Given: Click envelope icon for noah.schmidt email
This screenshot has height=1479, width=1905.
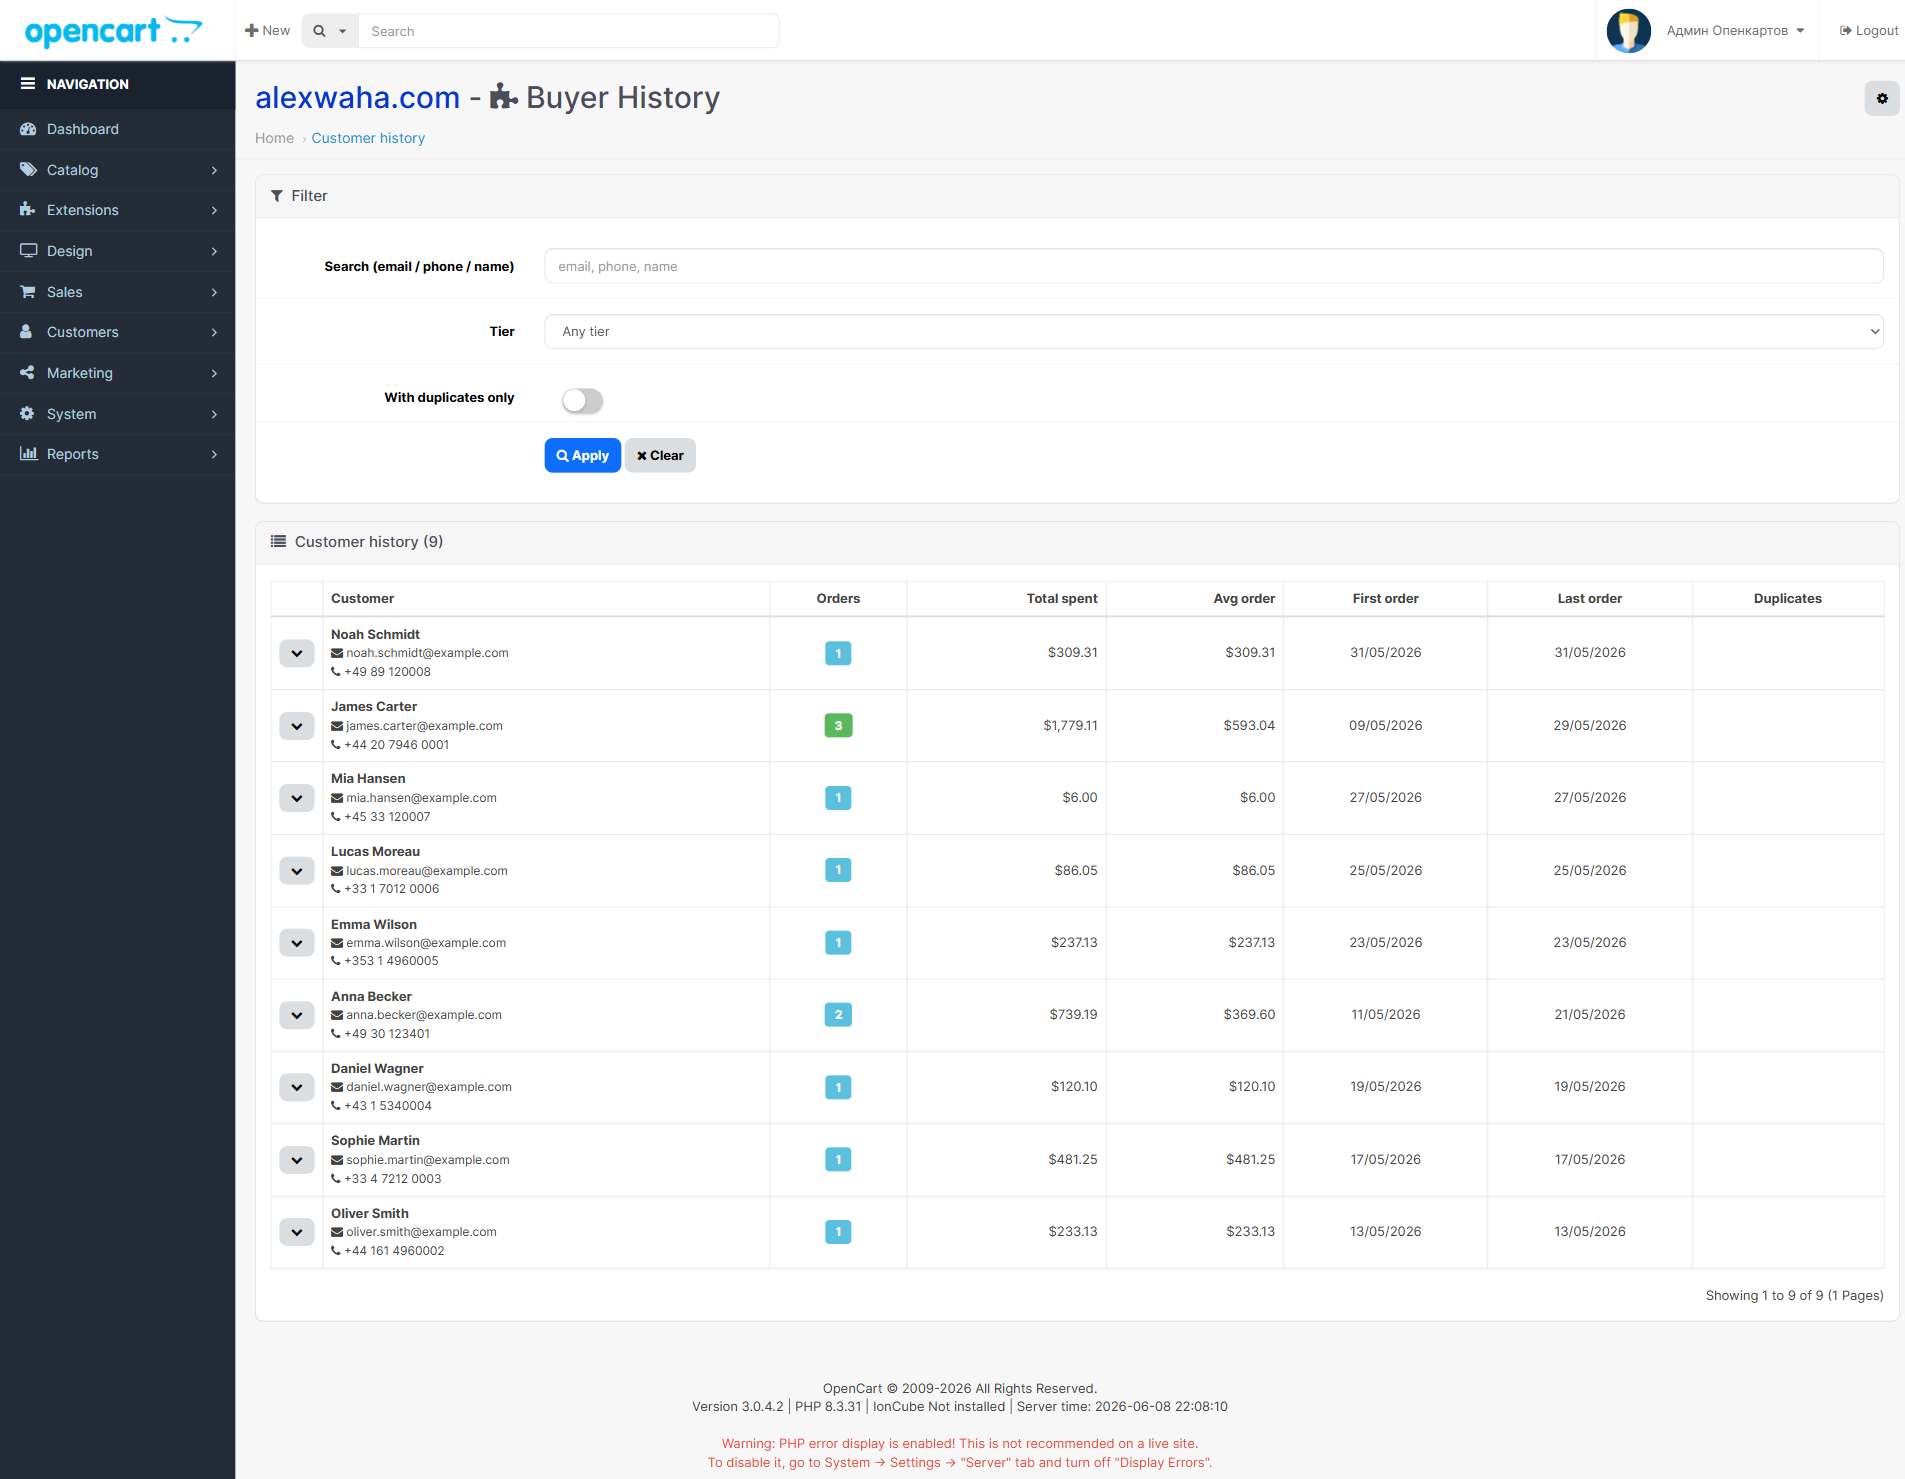Looking at the screenshot, I should (337, 653).
